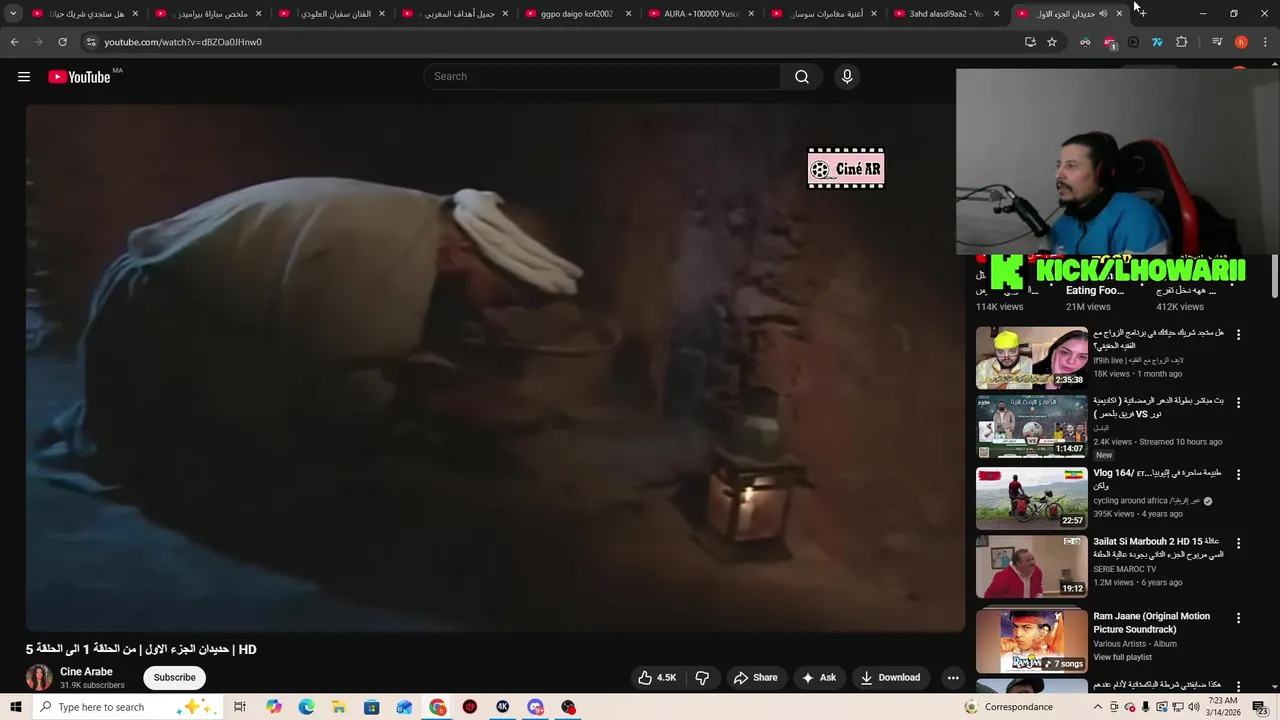Image resolution: width=1280 pixels, height=720 pixels.
Task: Open options menu for 3ailat Si Marbouh
Action: click(x=1238, y=544)
